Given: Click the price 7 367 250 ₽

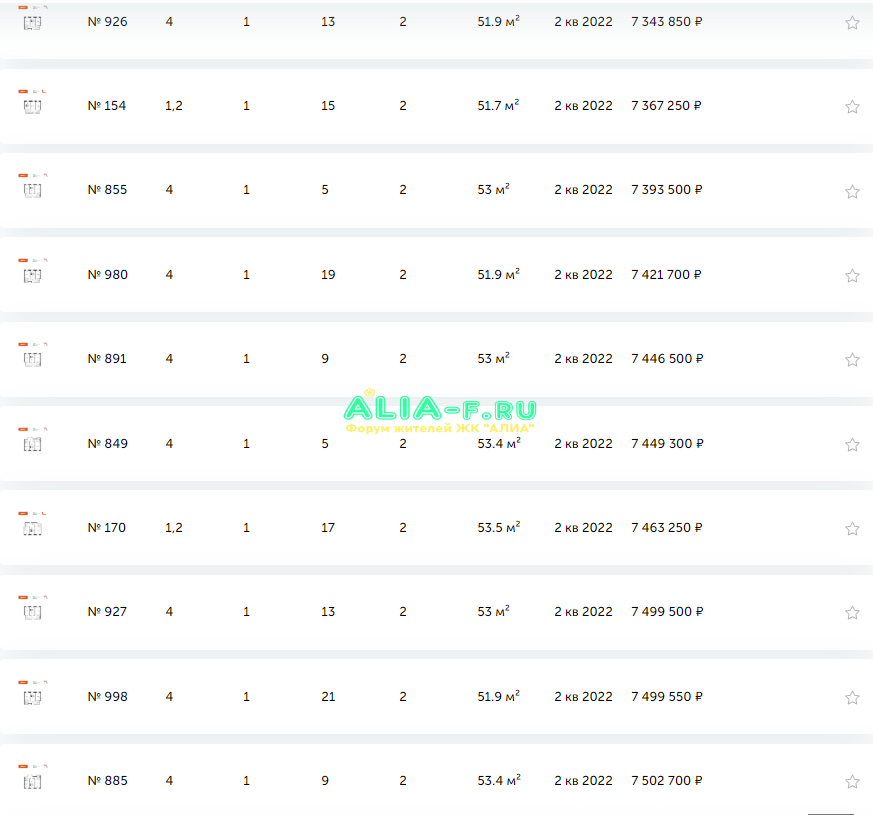Looking at the screenshot, I should coord(666,106).
